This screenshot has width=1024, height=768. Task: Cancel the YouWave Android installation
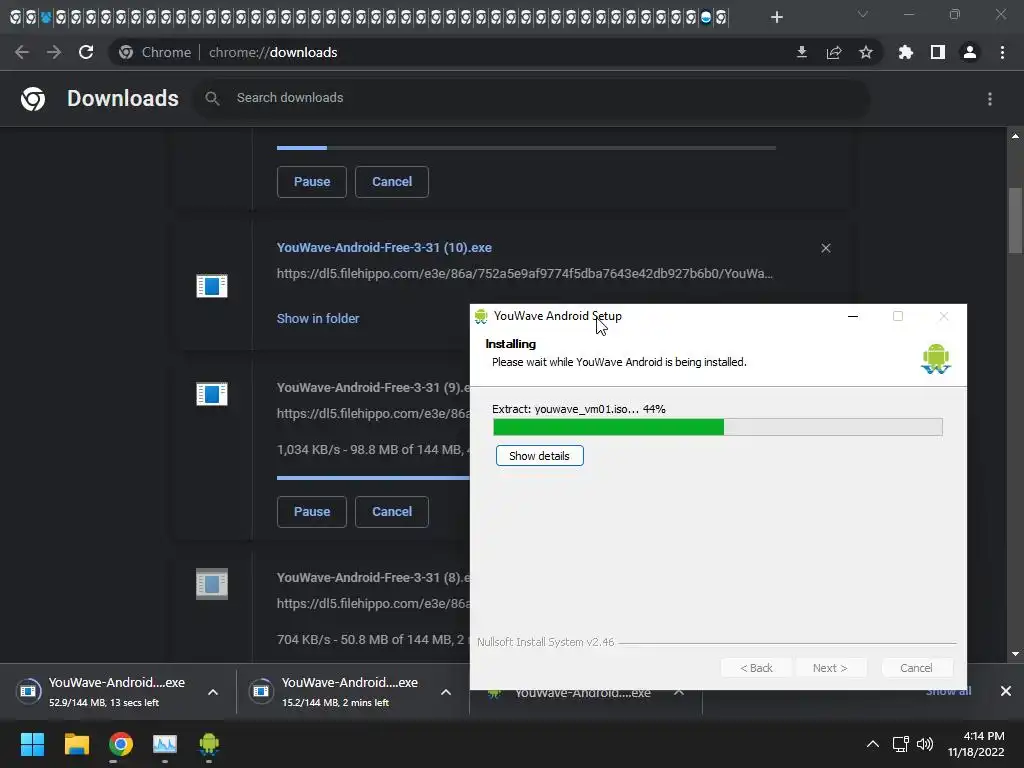916,667
